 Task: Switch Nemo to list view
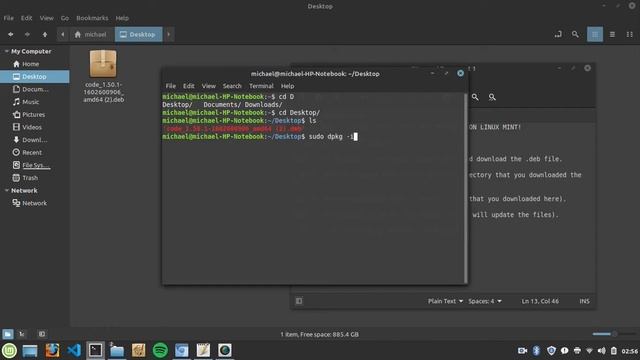click(612, 35)
